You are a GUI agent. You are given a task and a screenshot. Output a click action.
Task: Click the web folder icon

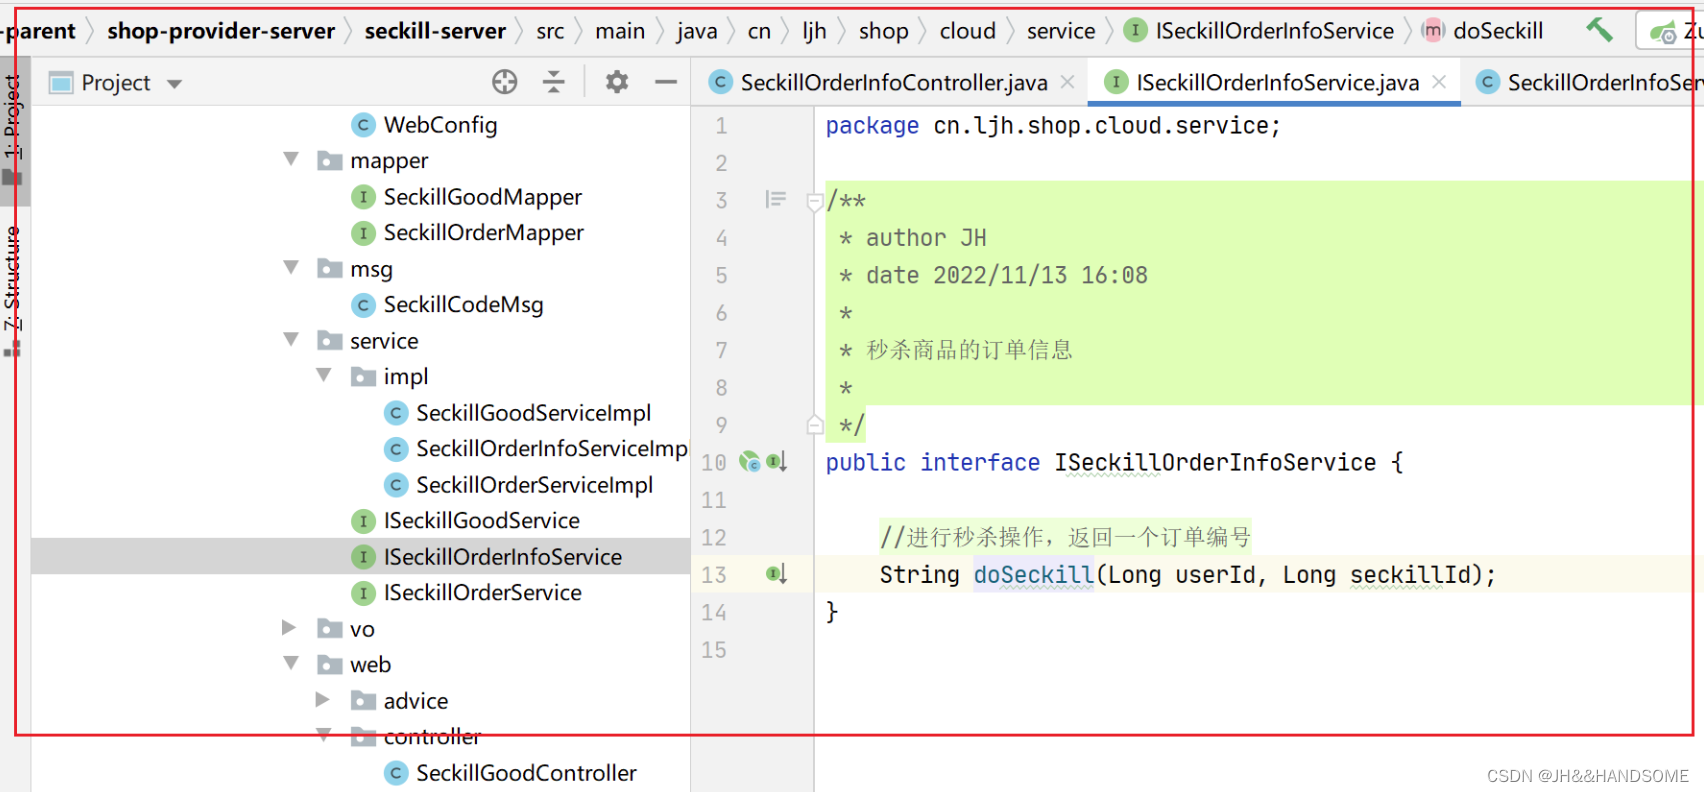[330, 665]
